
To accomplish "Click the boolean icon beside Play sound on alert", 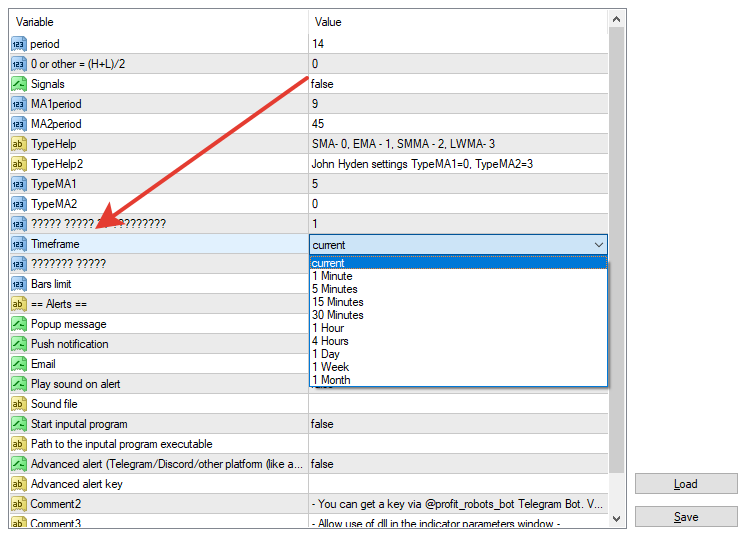I will pos(19,384).
